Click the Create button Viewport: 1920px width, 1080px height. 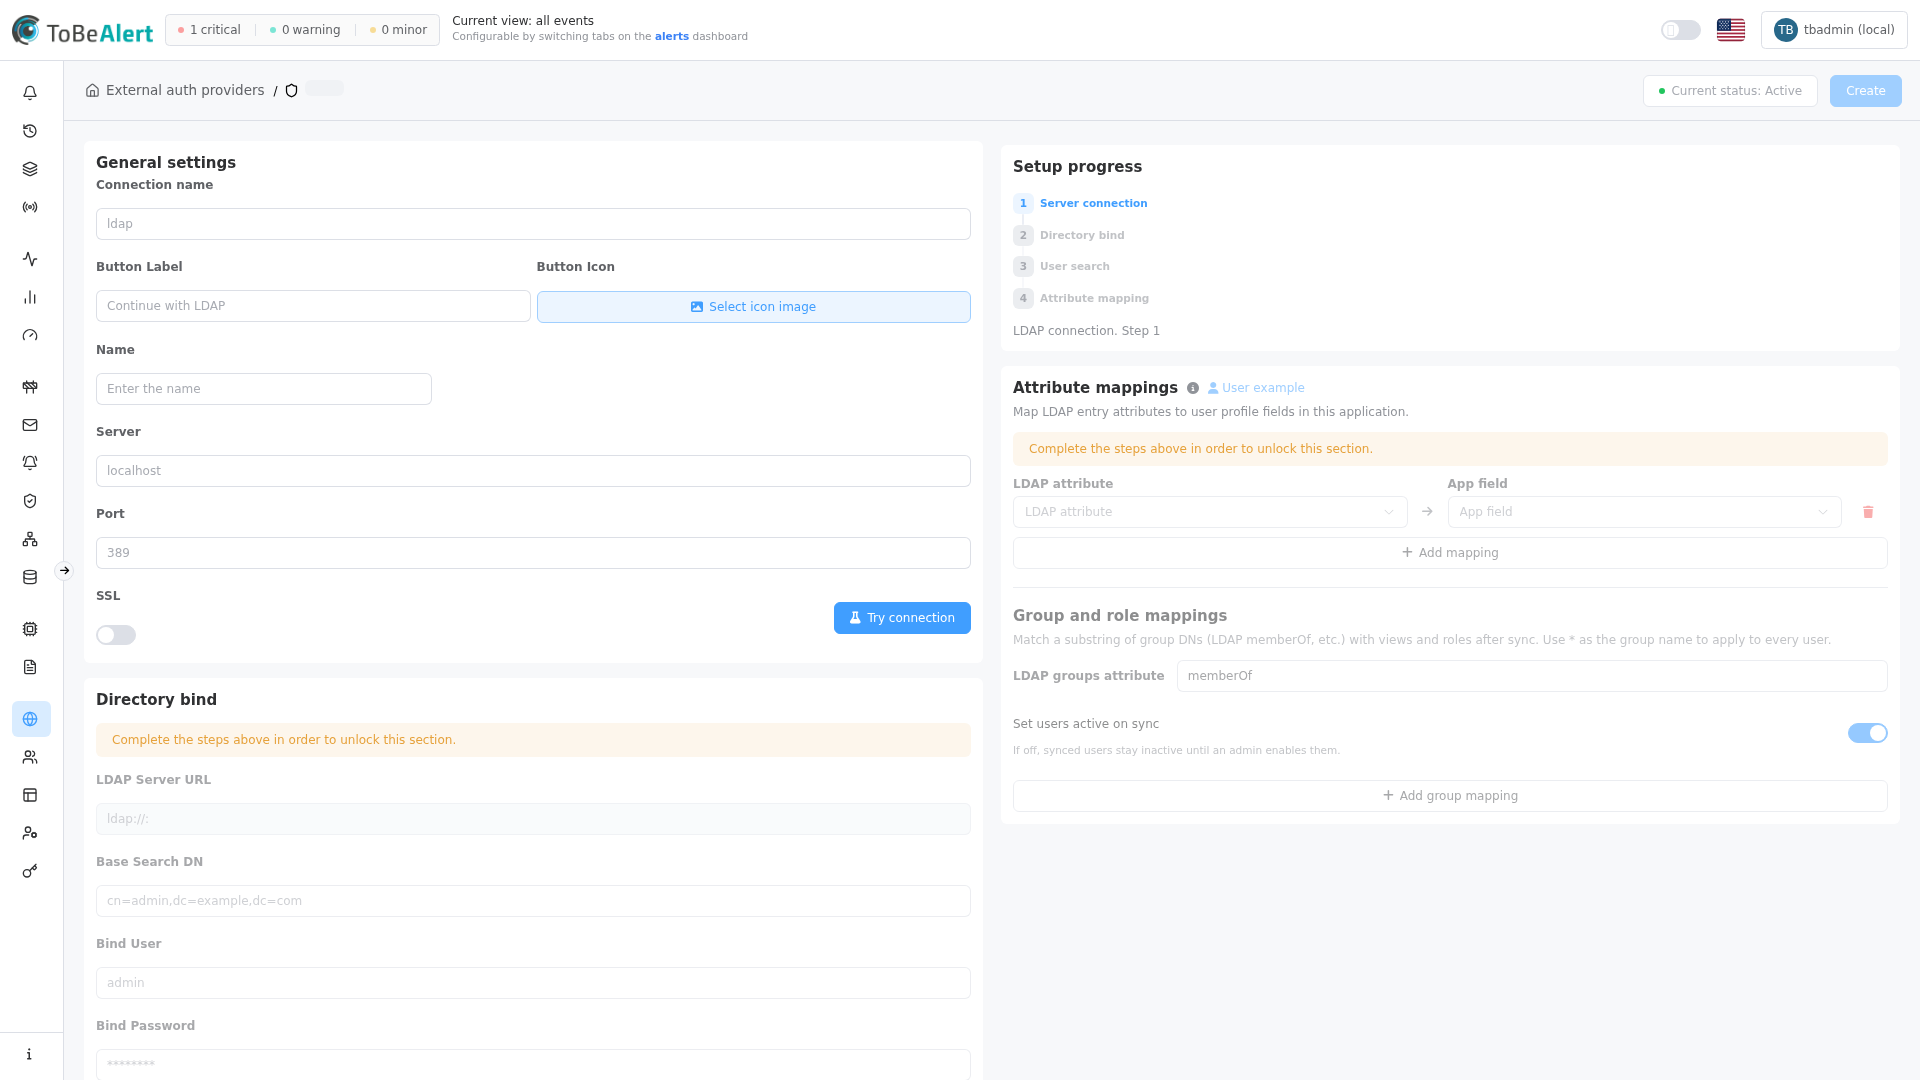[x=1866, y=91]
